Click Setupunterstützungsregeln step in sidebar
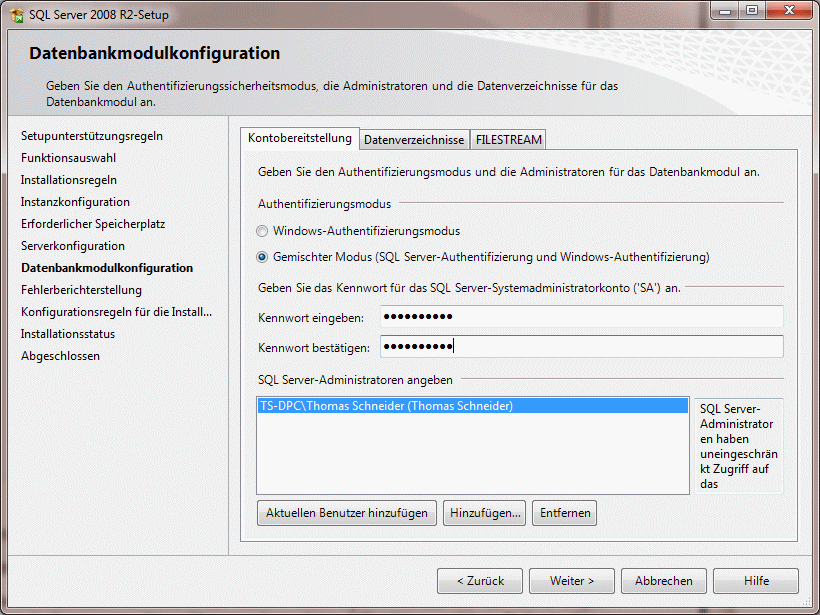 [x=92, y=136]
